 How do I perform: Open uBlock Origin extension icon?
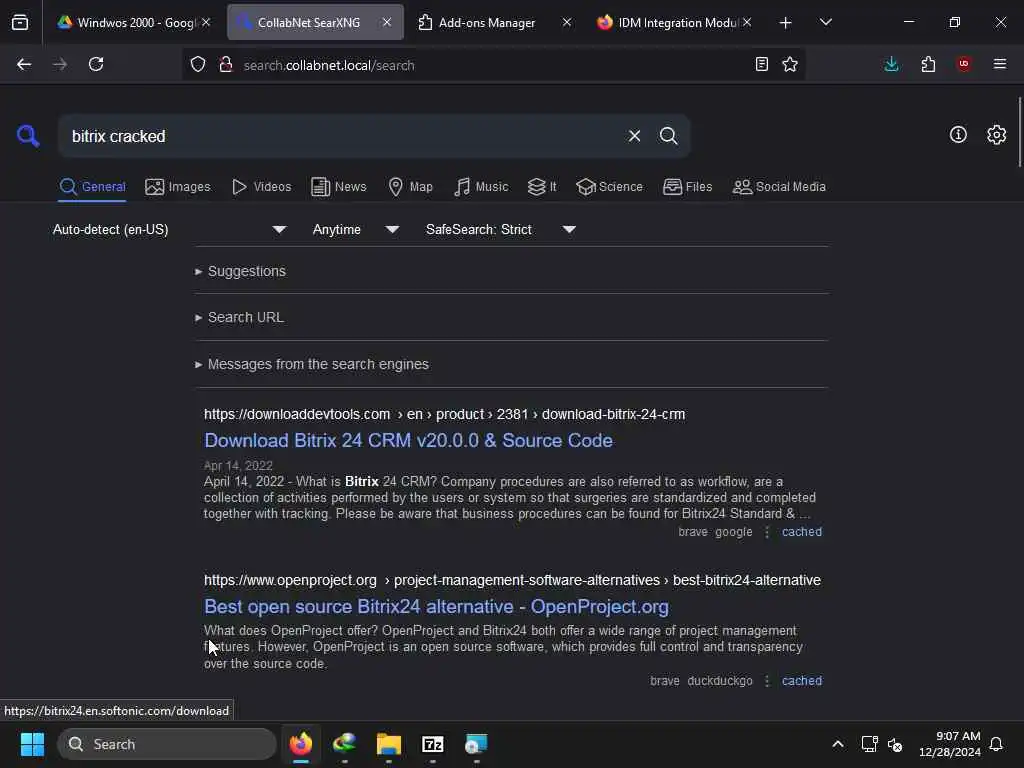point(964,64)
